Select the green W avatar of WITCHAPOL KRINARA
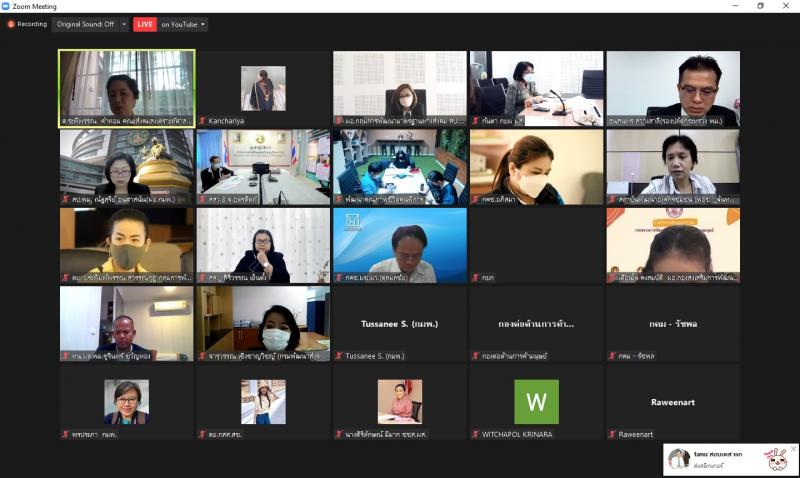 (536, 401)
